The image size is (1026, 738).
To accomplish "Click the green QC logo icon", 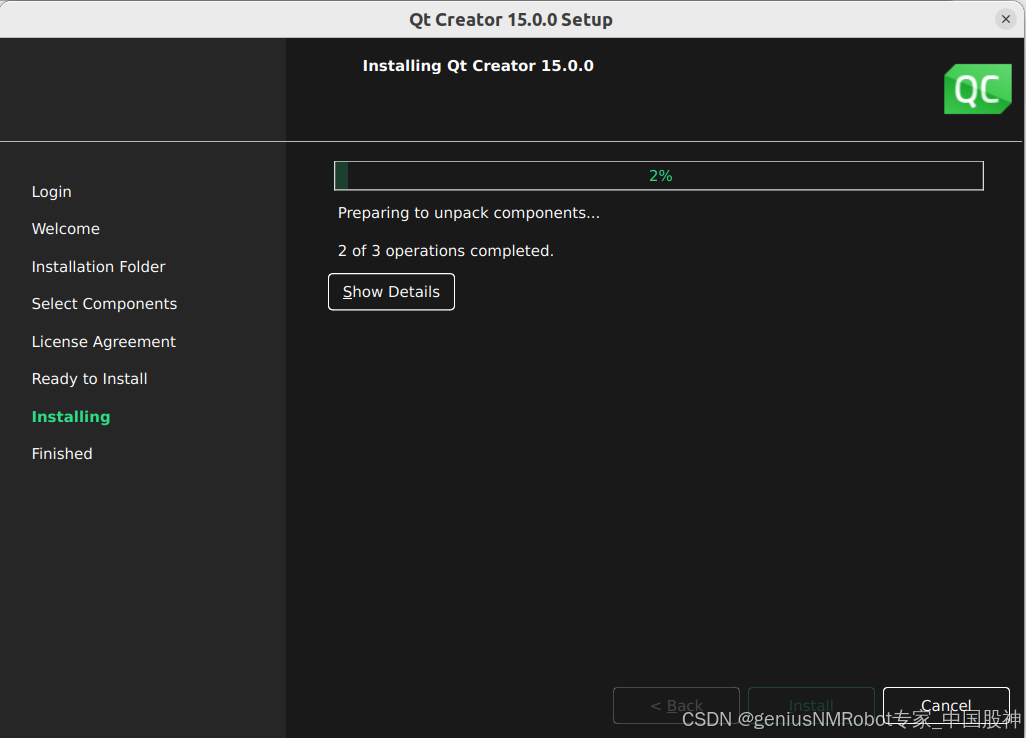I will click(x=977, y=89).
